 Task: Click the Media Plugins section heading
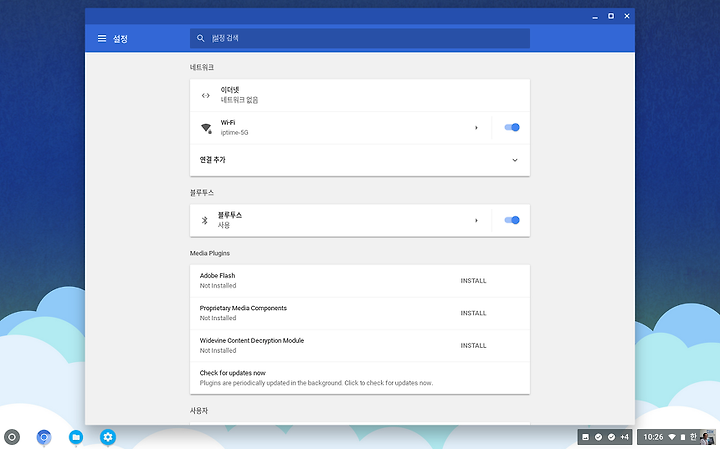click(210, 253)
